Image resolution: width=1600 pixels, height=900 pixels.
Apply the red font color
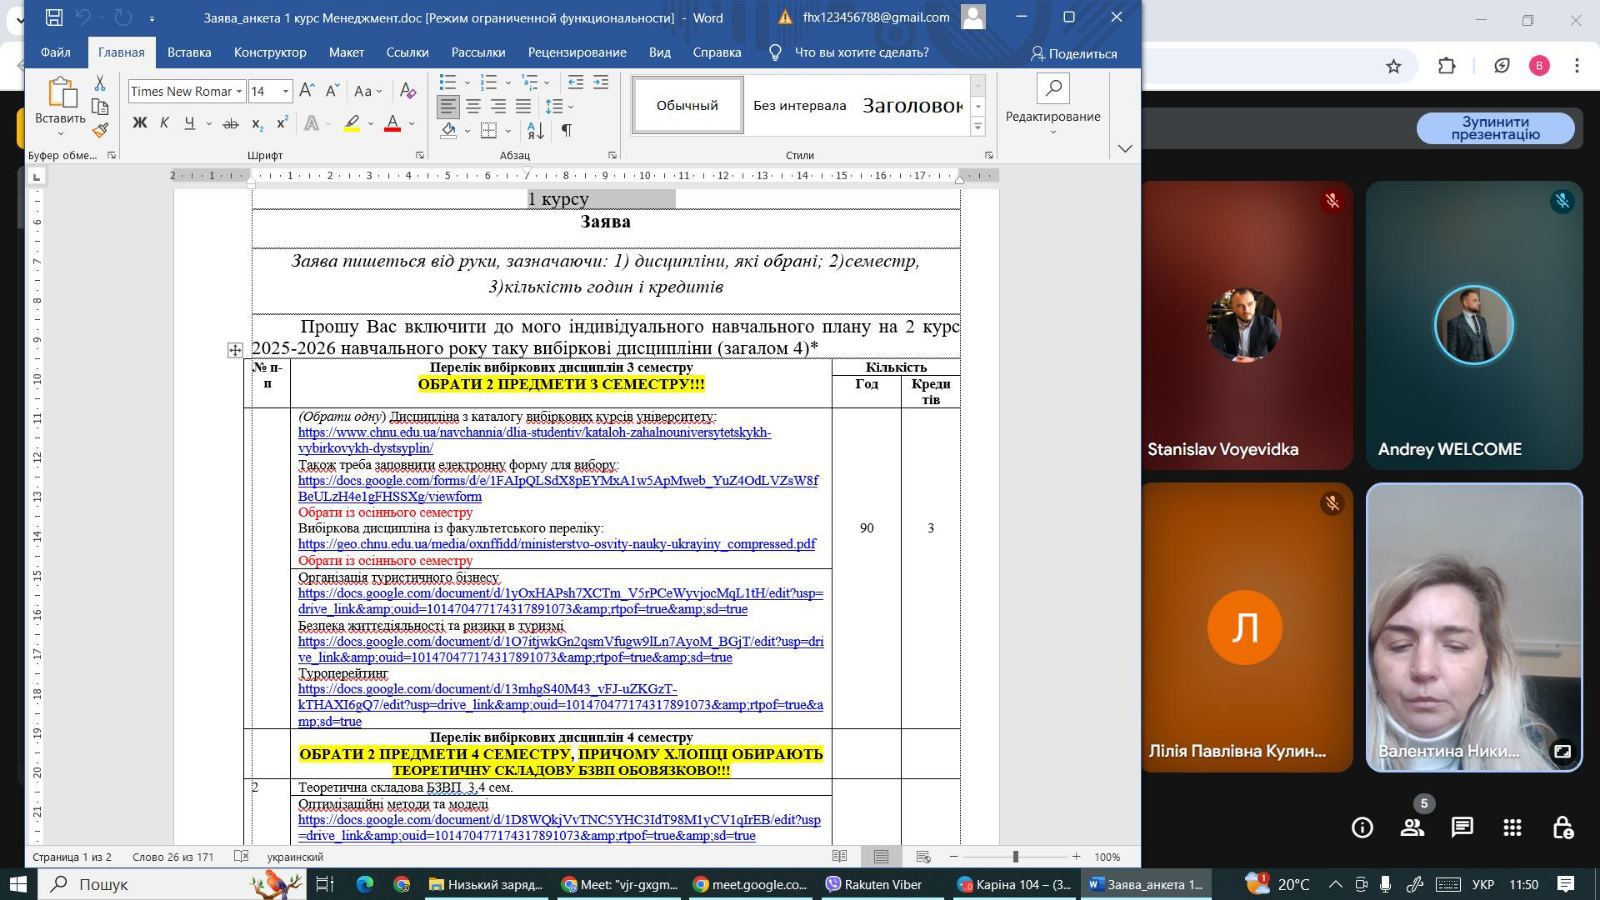(393, 123)
